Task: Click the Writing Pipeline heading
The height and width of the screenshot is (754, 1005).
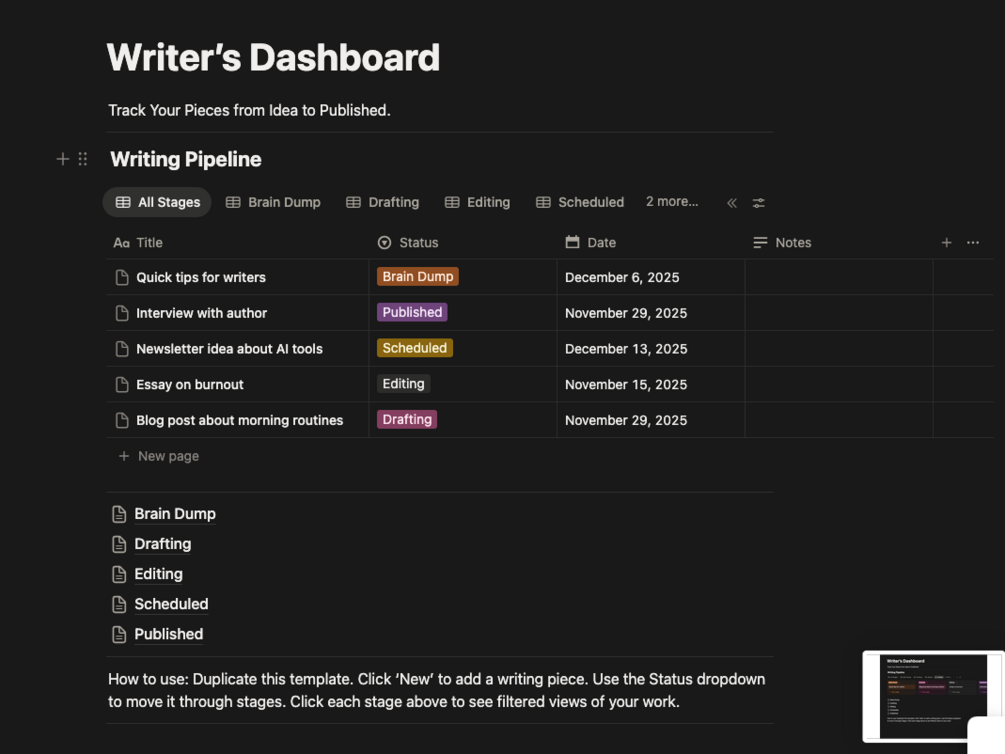Action: [186, 160]
